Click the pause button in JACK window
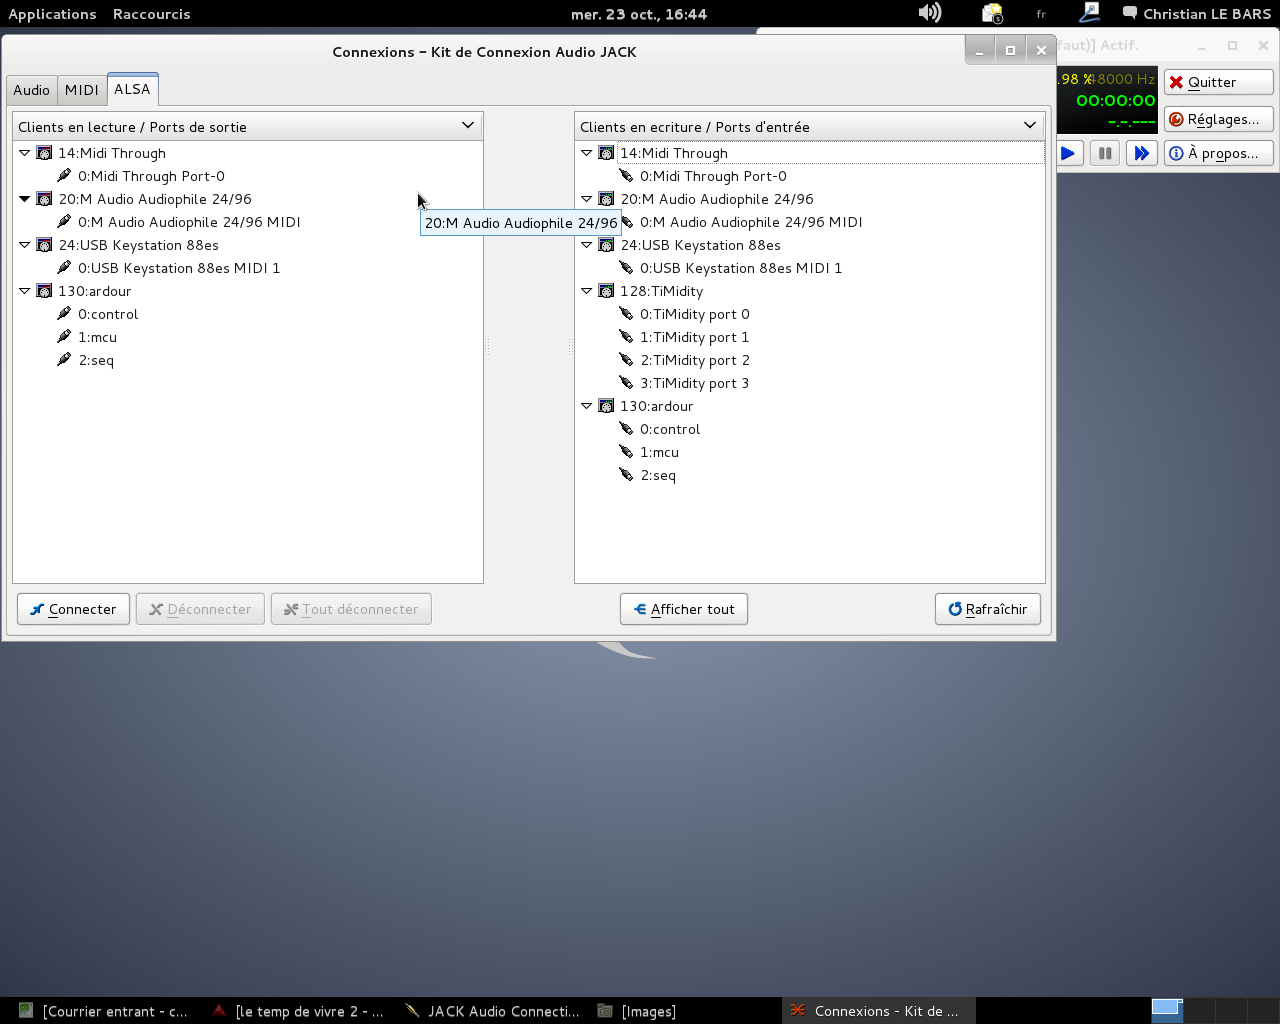Image resolution: width=1280 pixels, height=1024 pixels. [1105, 153]
